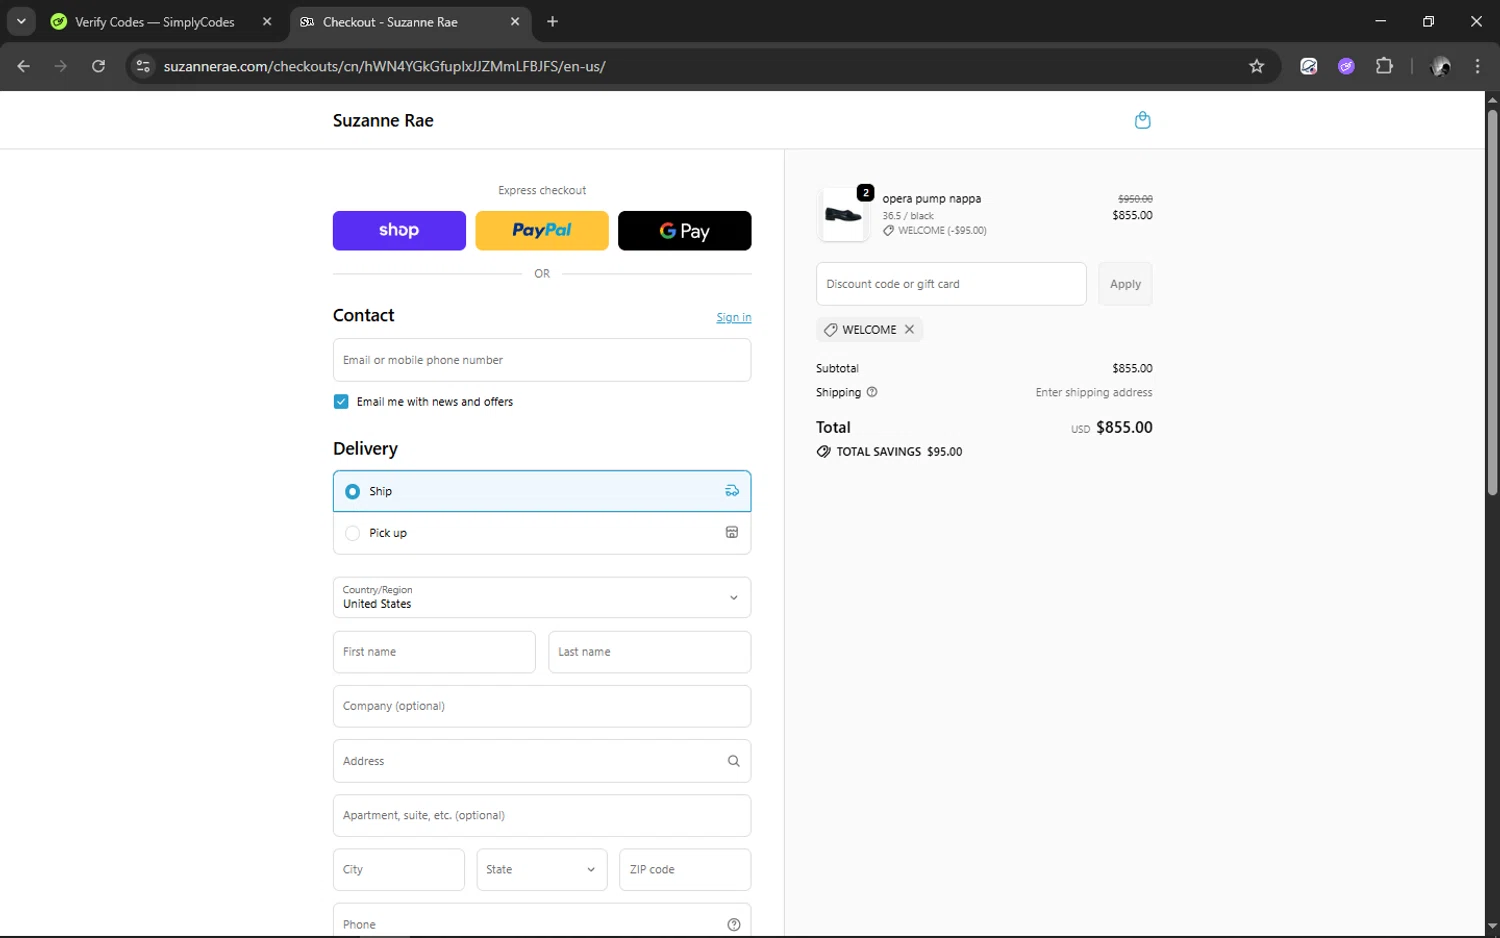Image resolution: width=1500 pixels, height=938 pixels.
Task: Click the TOTAL SAVINGS $95.00 text
Action: (899, 452)
